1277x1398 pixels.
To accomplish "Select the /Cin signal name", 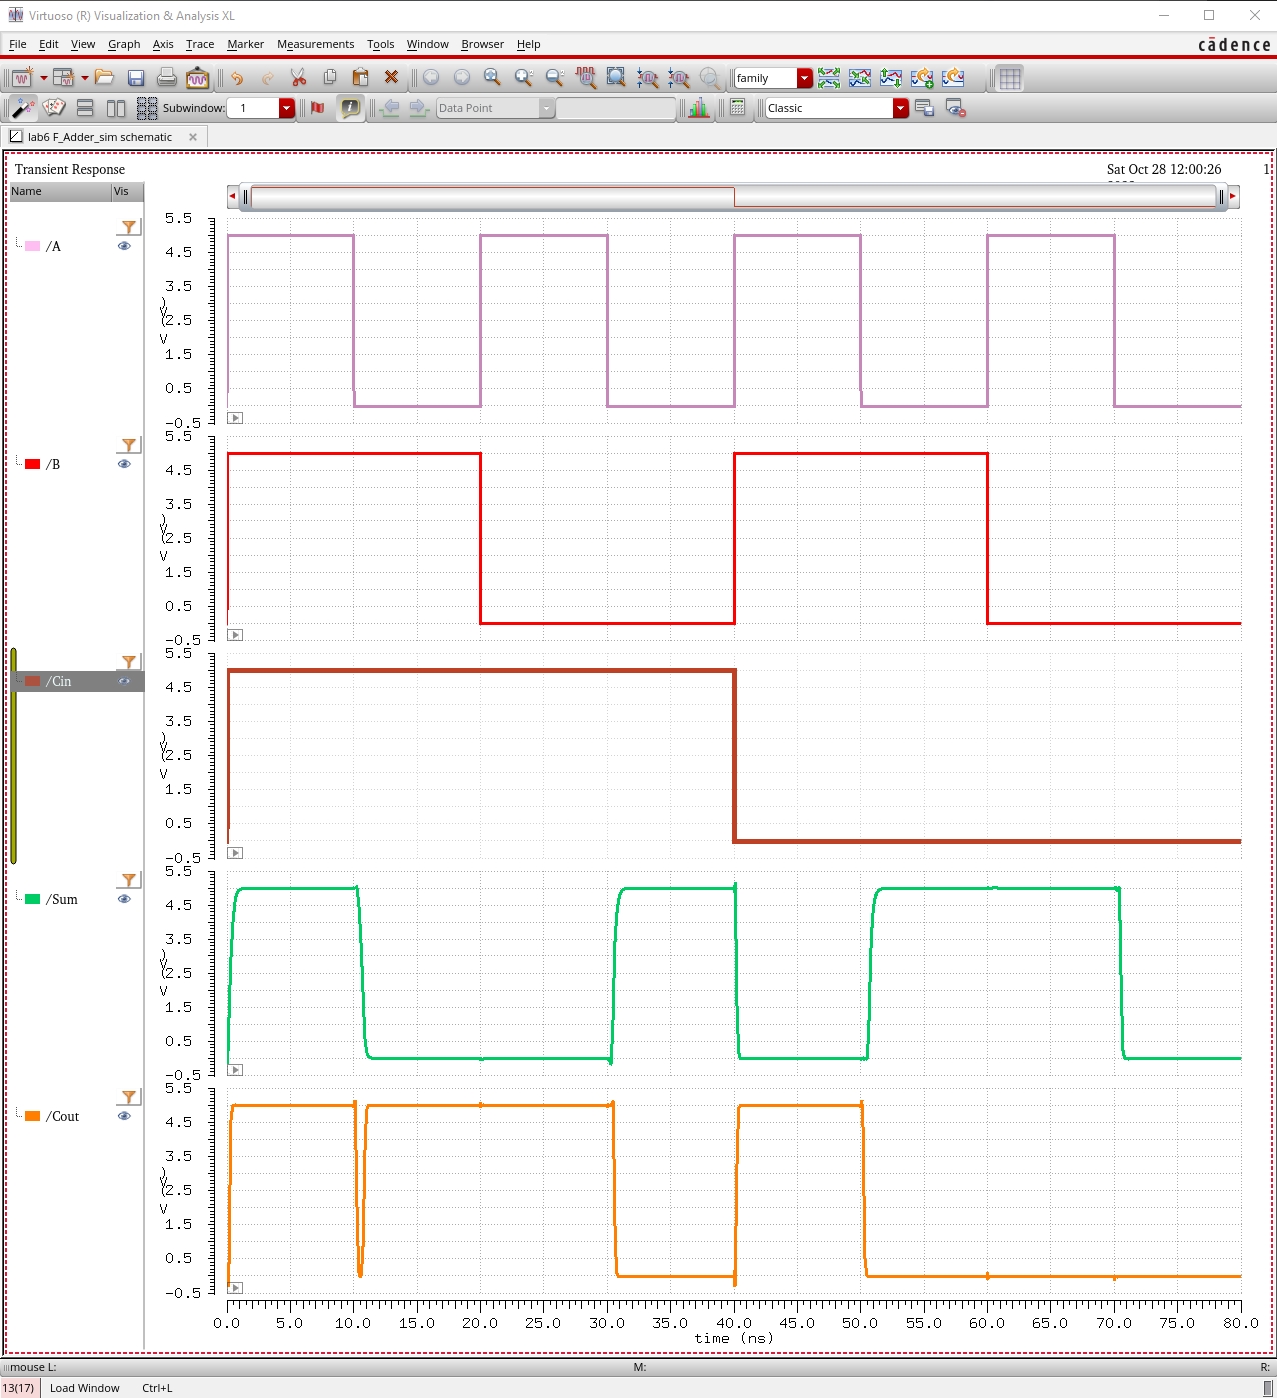I will click(x=60, y=681).
